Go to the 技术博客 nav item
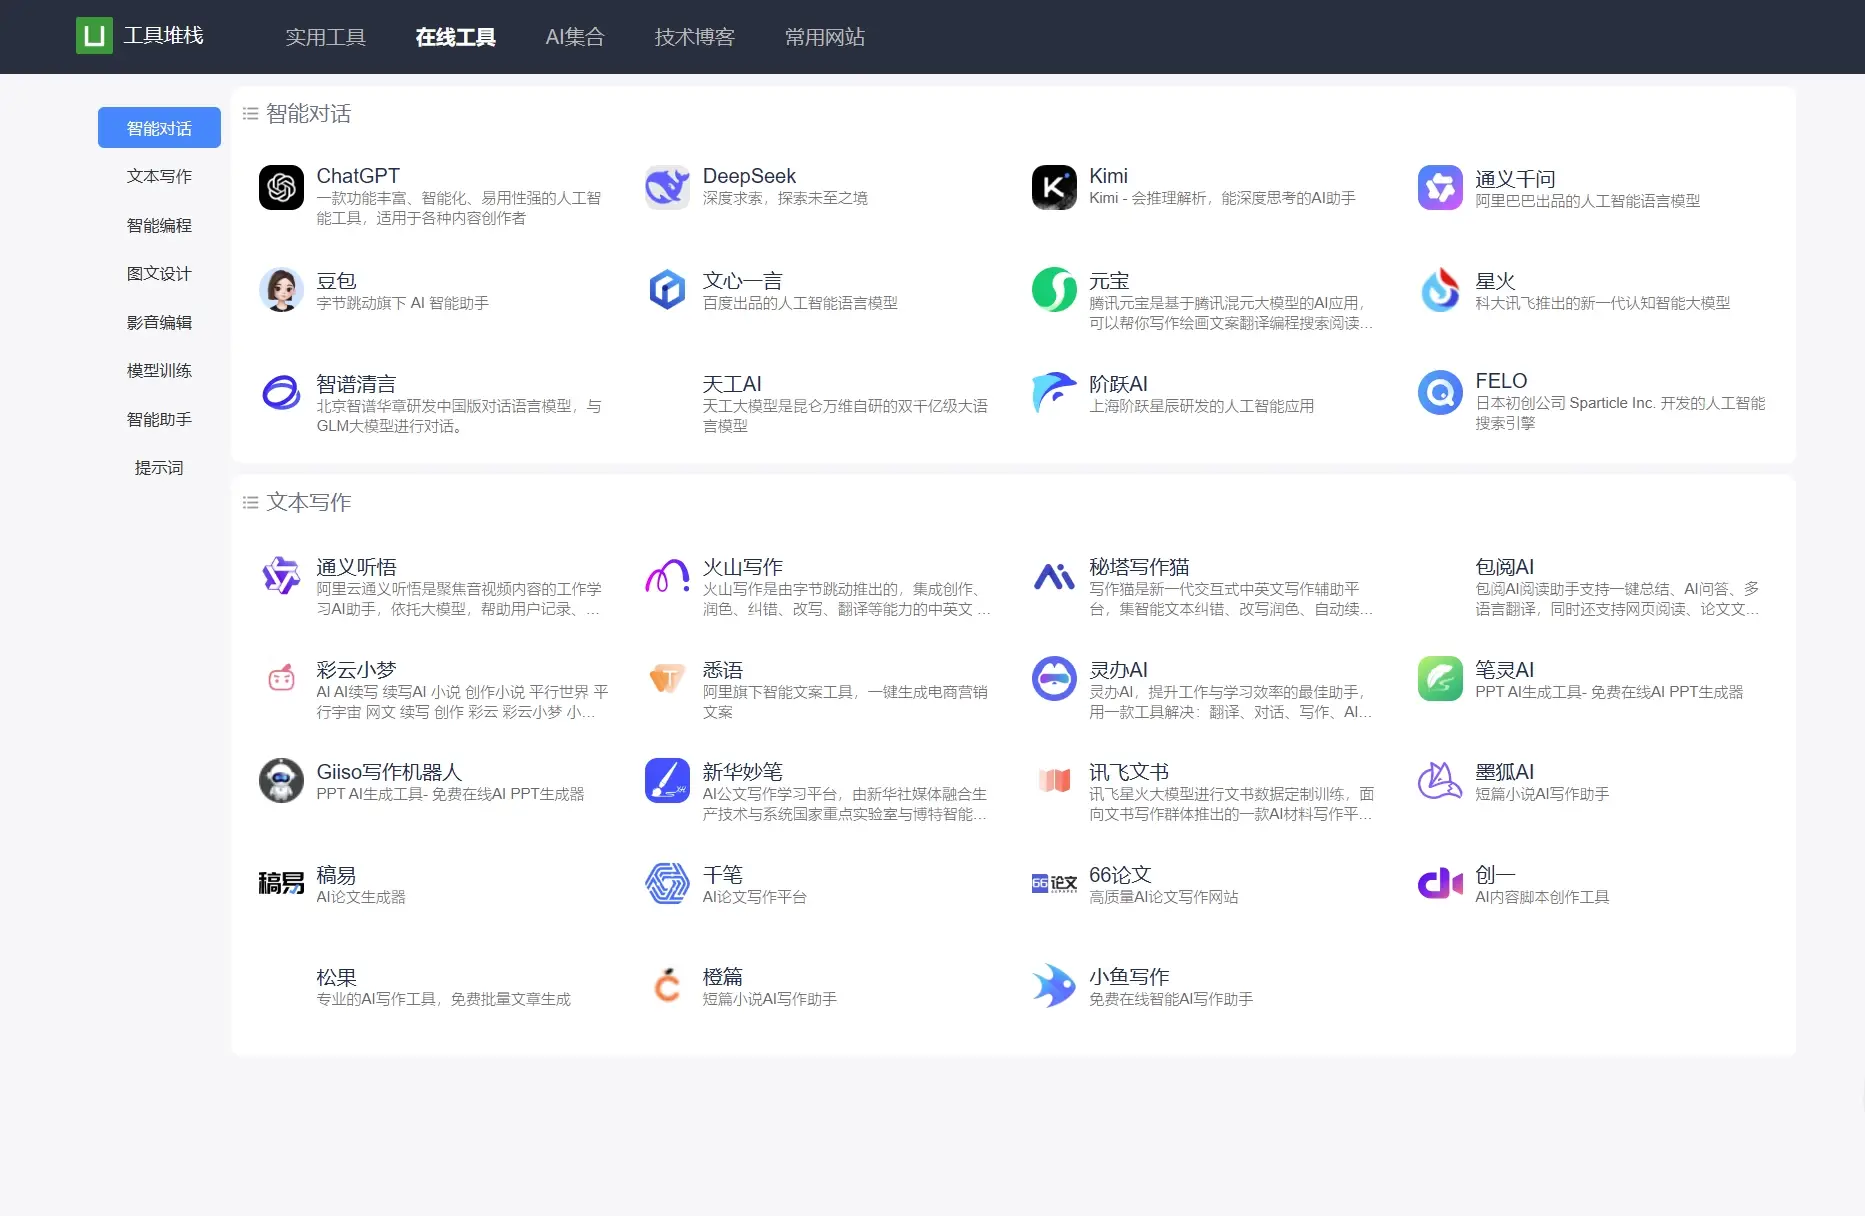The image size is (1865, 1216). tap(694, 37)
